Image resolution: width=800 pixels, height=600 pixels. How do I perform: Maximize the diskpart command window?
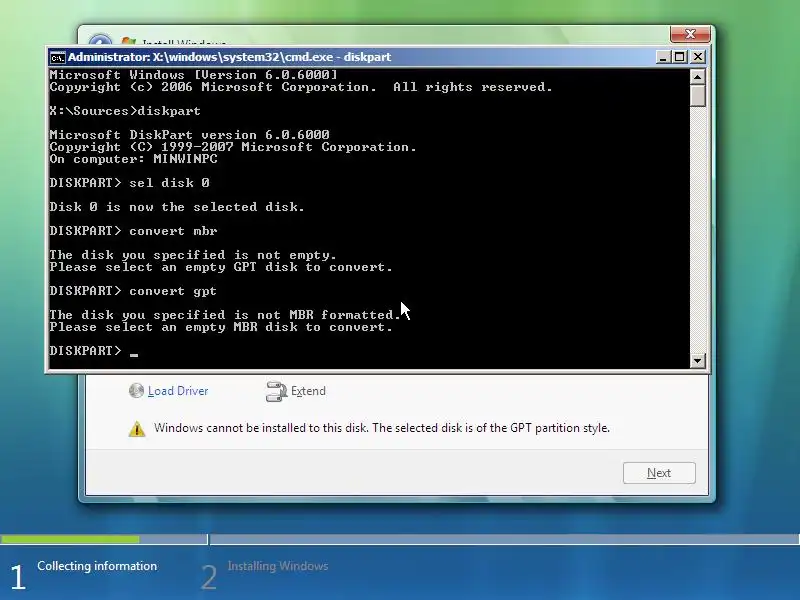pyautogui.click(x=680, y=57)
